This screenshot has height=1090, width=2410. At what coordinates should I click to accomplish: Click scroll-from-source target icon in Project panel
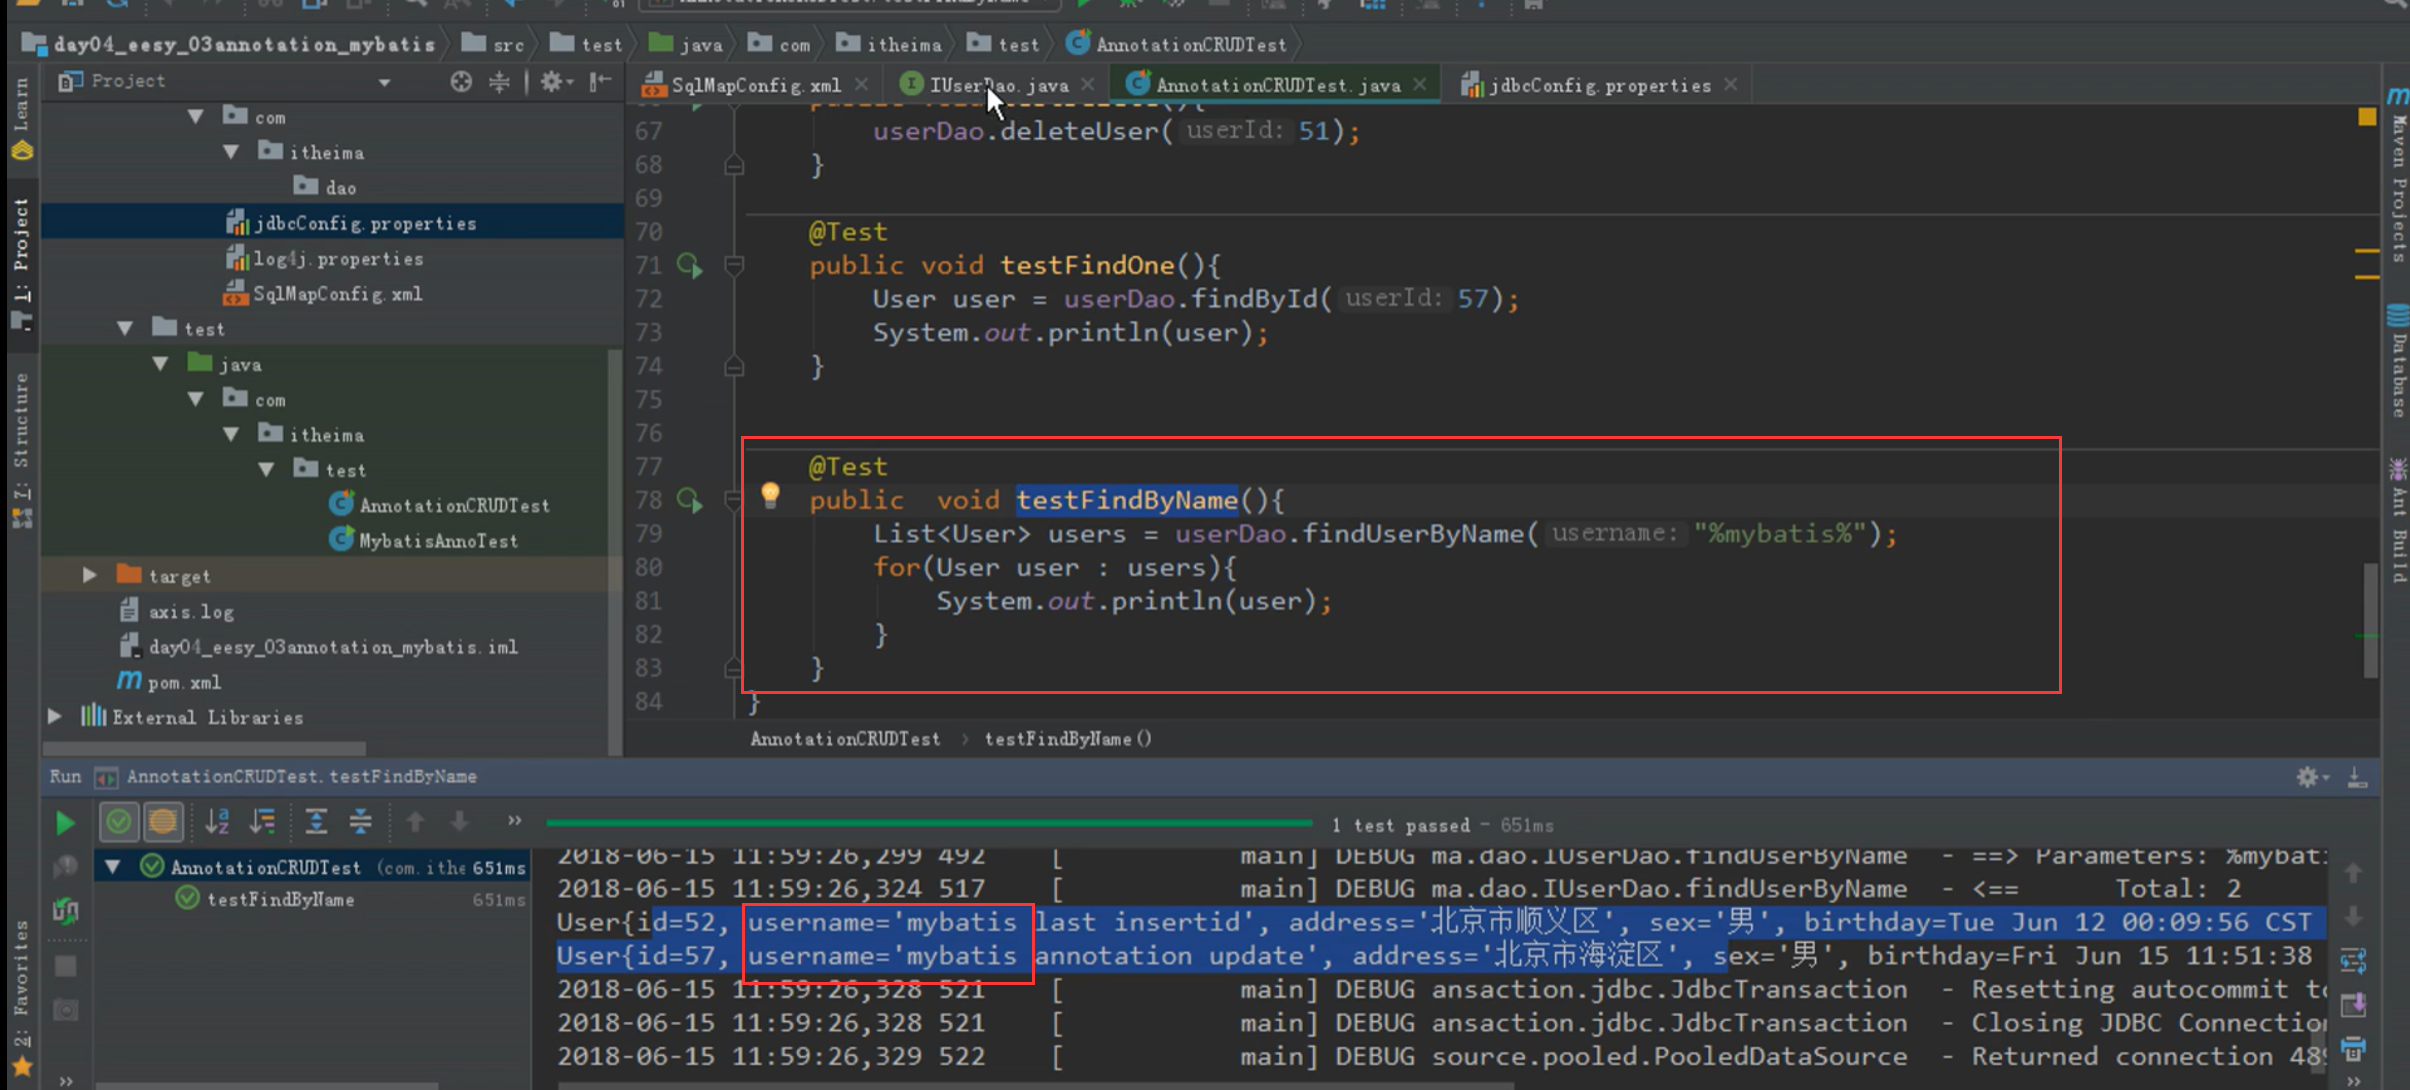click(x=461, y=82)
